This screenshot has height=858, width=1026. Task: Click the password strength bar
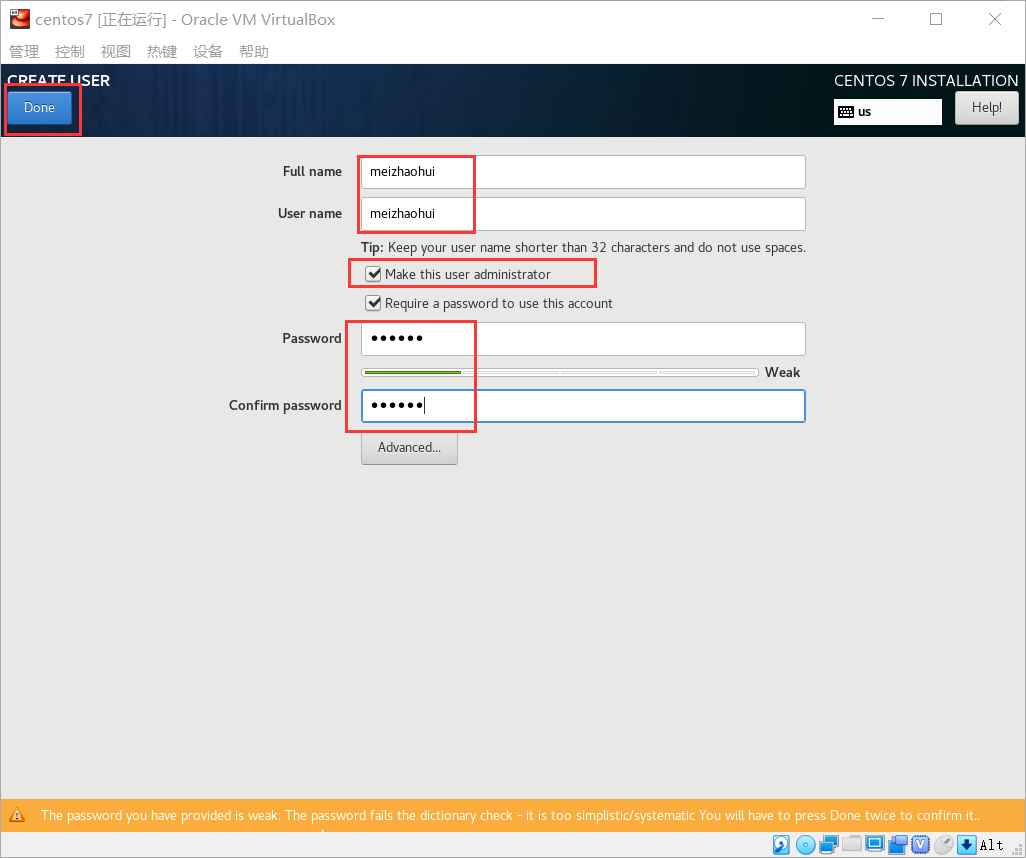click(x=560, y=372)
